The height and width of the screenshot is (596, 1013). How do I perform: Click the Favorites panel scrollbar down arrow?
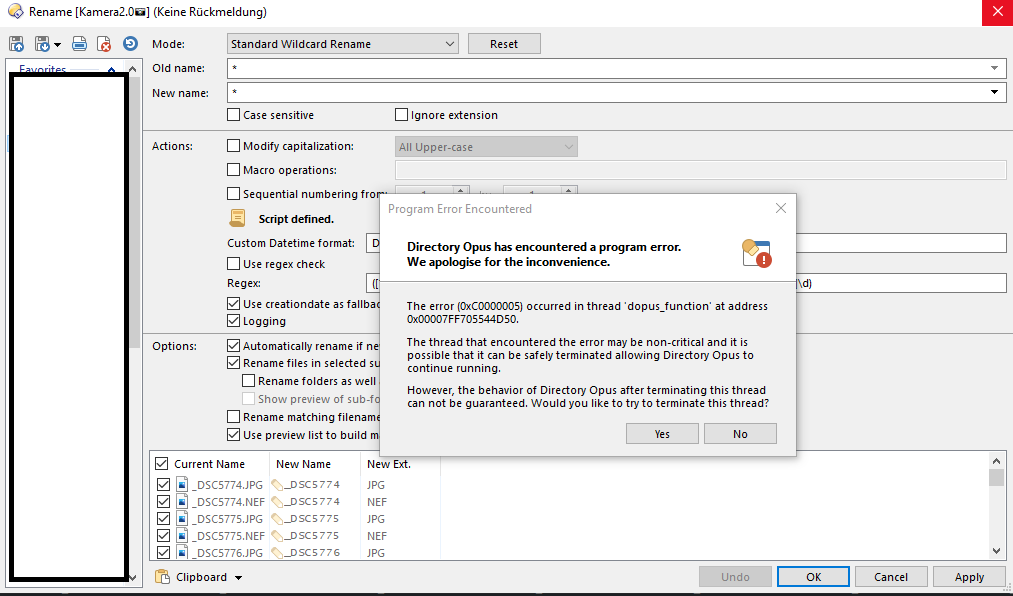point(132,577)
